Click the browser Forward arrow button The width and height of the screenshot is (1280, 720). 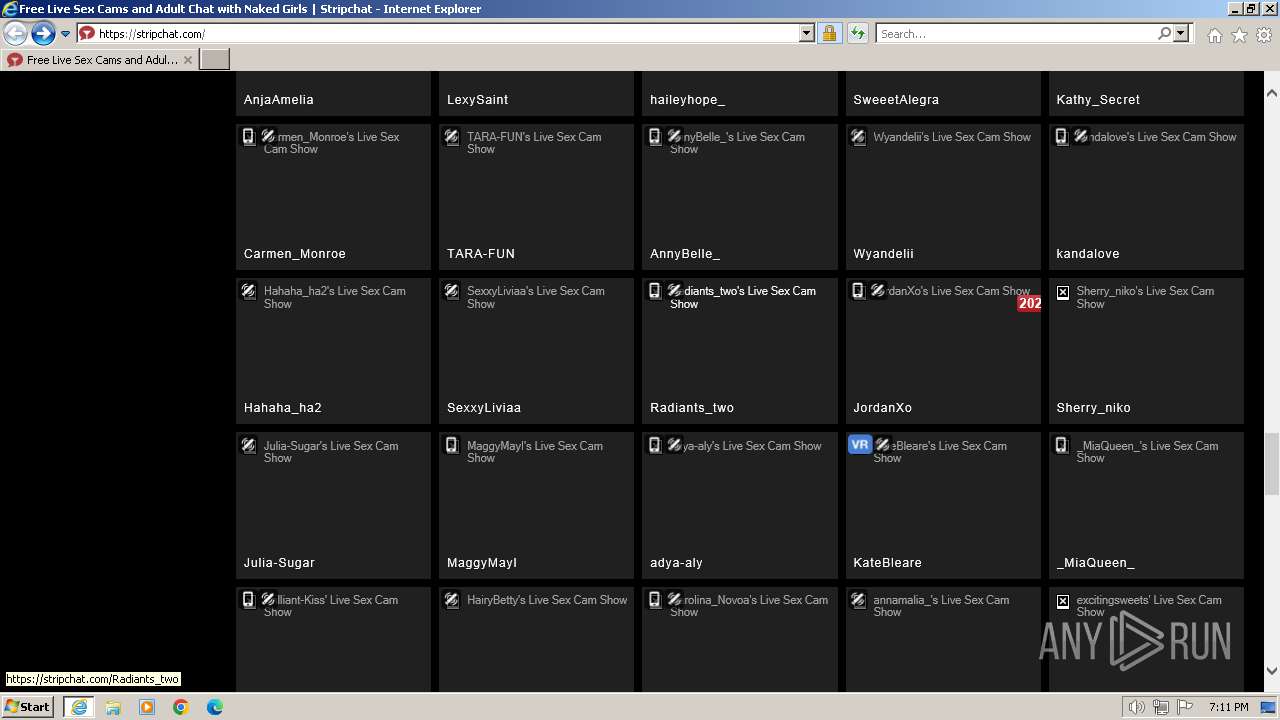[43, 34]
